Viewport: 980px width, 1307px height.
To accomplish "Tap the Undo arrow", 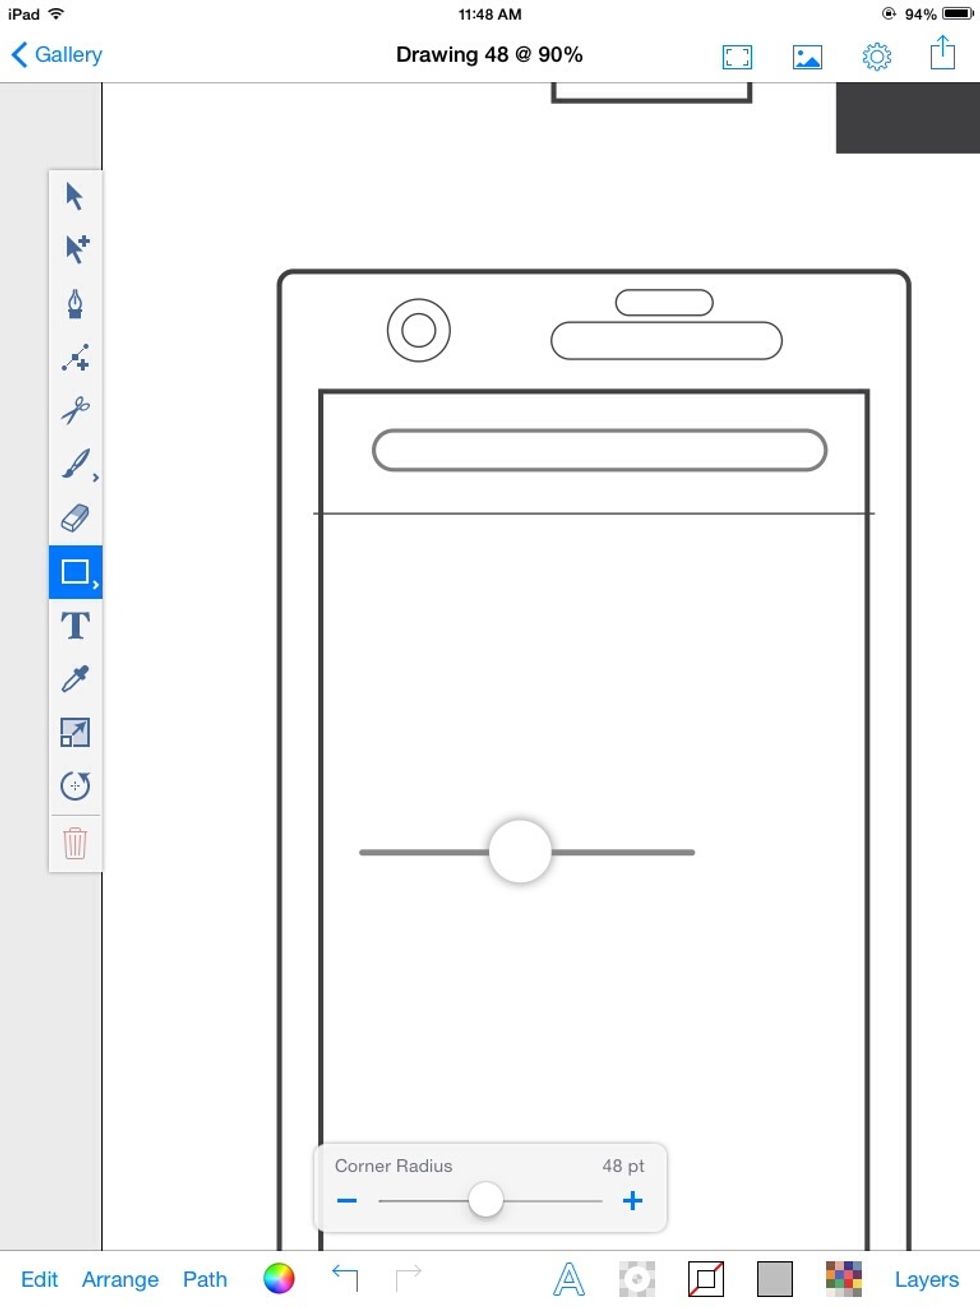I will pos(345,1277).
